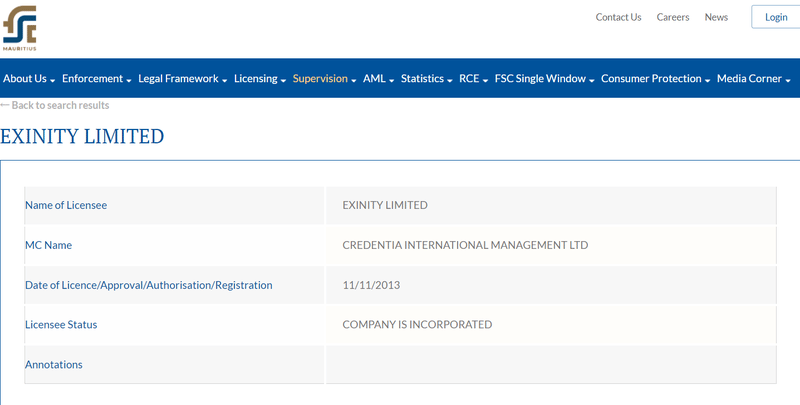Click the Annotations label
Viewport: 800px width, 405px height.
54,365
